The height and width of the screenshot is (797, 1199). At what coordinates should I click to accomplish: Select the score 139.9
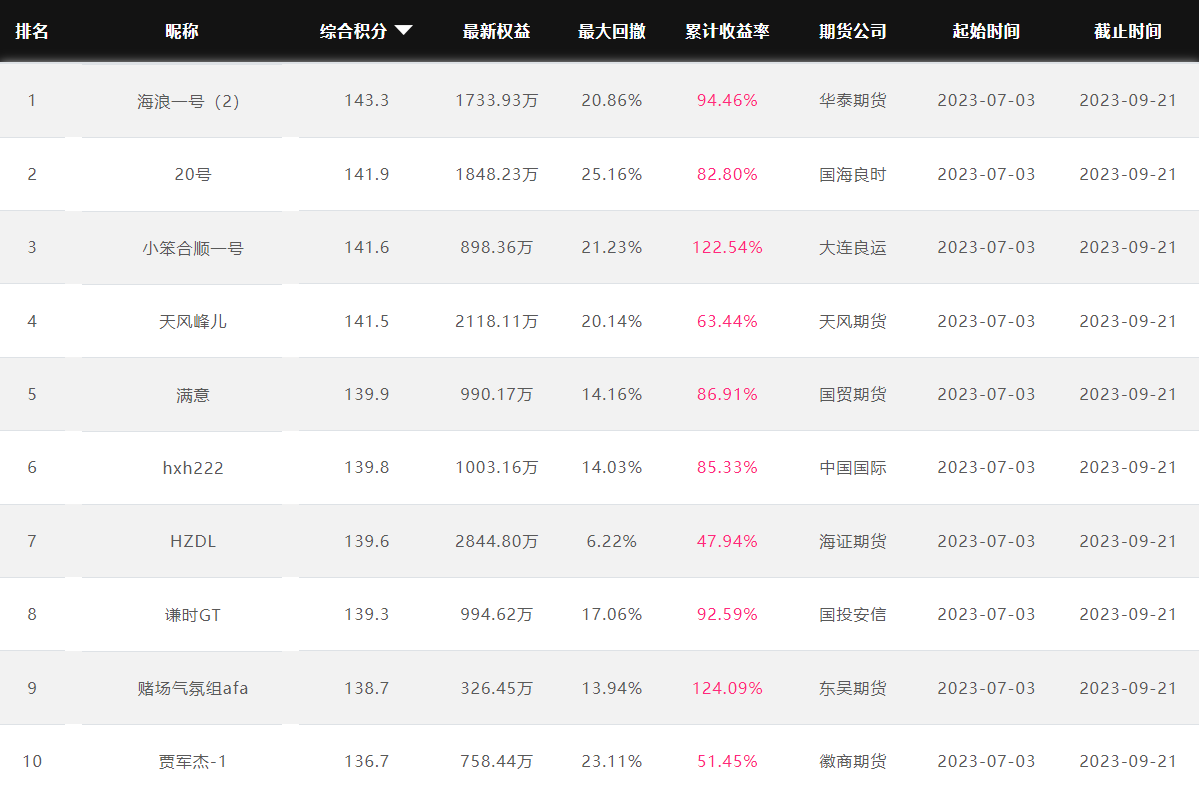(366, 394)
